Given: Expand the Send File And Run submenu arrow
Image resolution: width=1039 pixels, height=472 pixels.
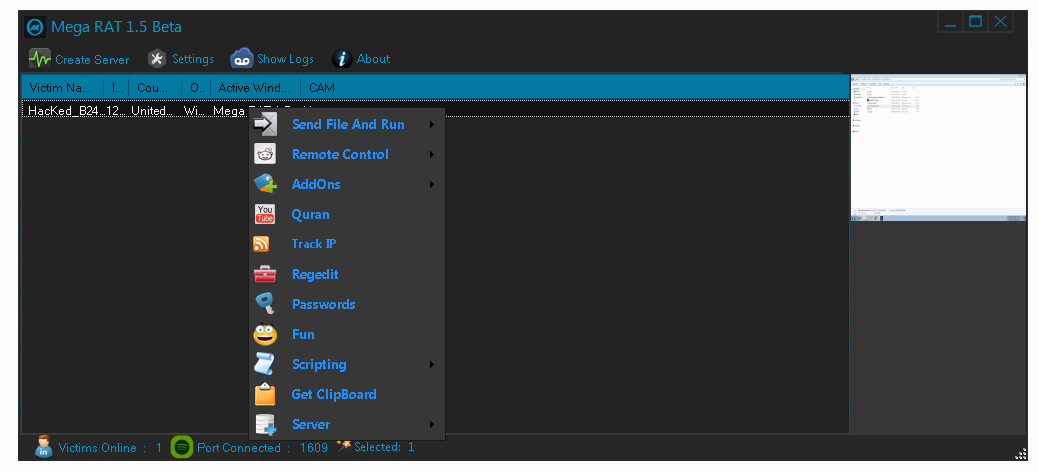Looking at the screenshot, I should 431,125.
